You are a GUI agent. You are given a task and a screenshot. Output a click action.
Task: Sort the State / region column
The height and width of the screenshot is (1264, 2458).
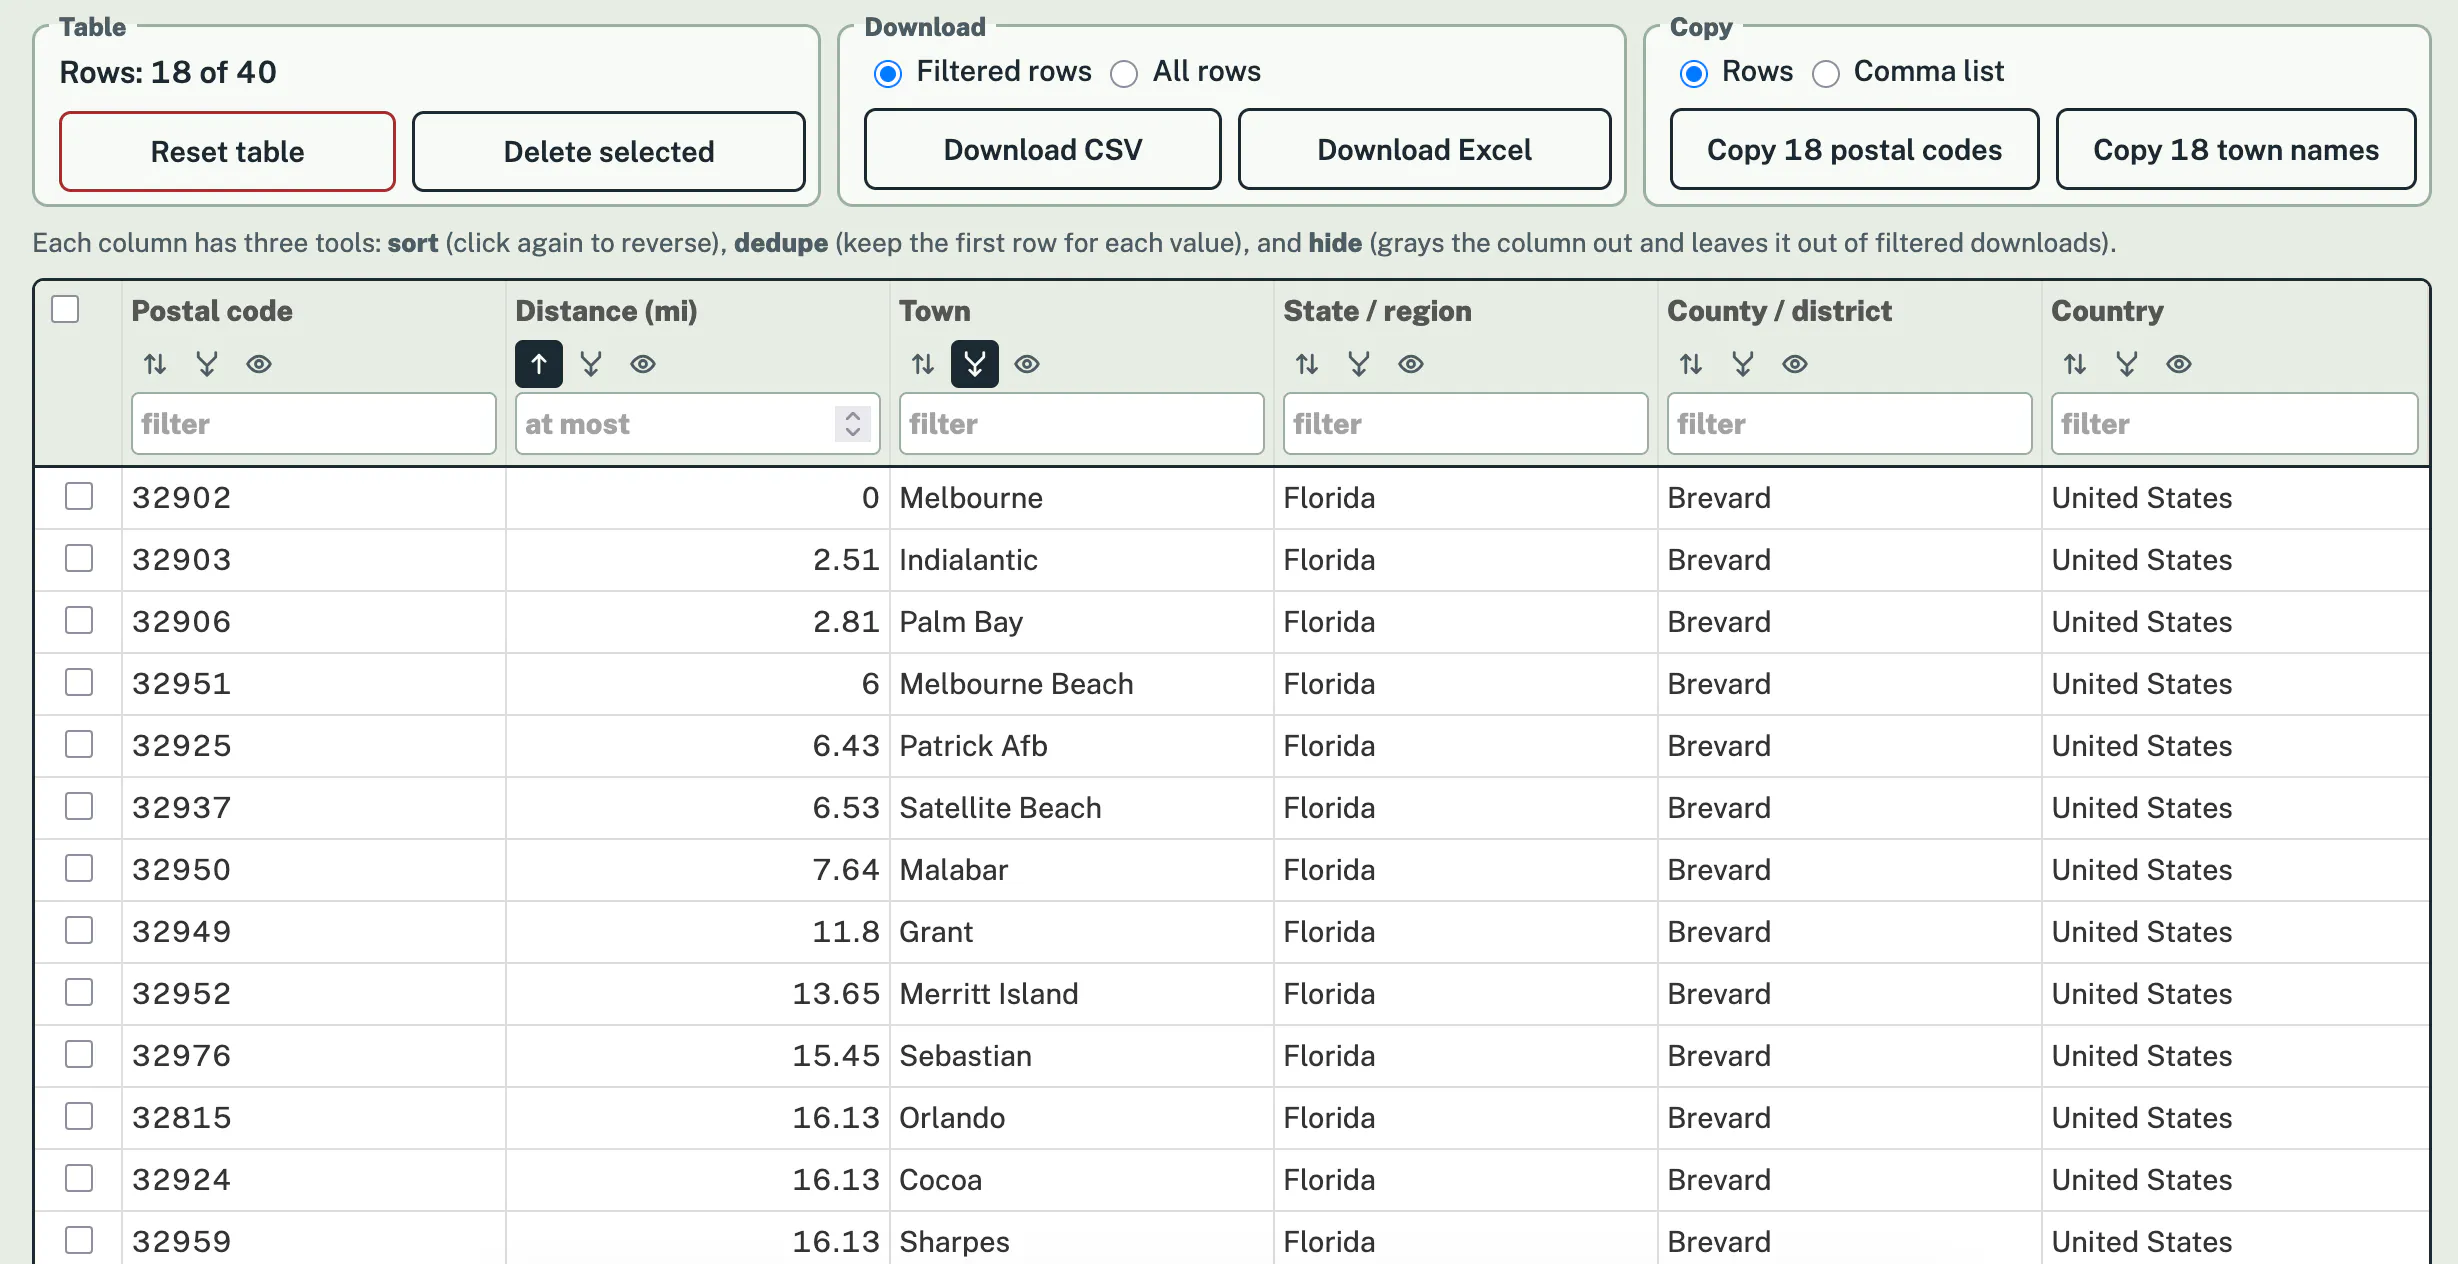tap(1307, 364)
